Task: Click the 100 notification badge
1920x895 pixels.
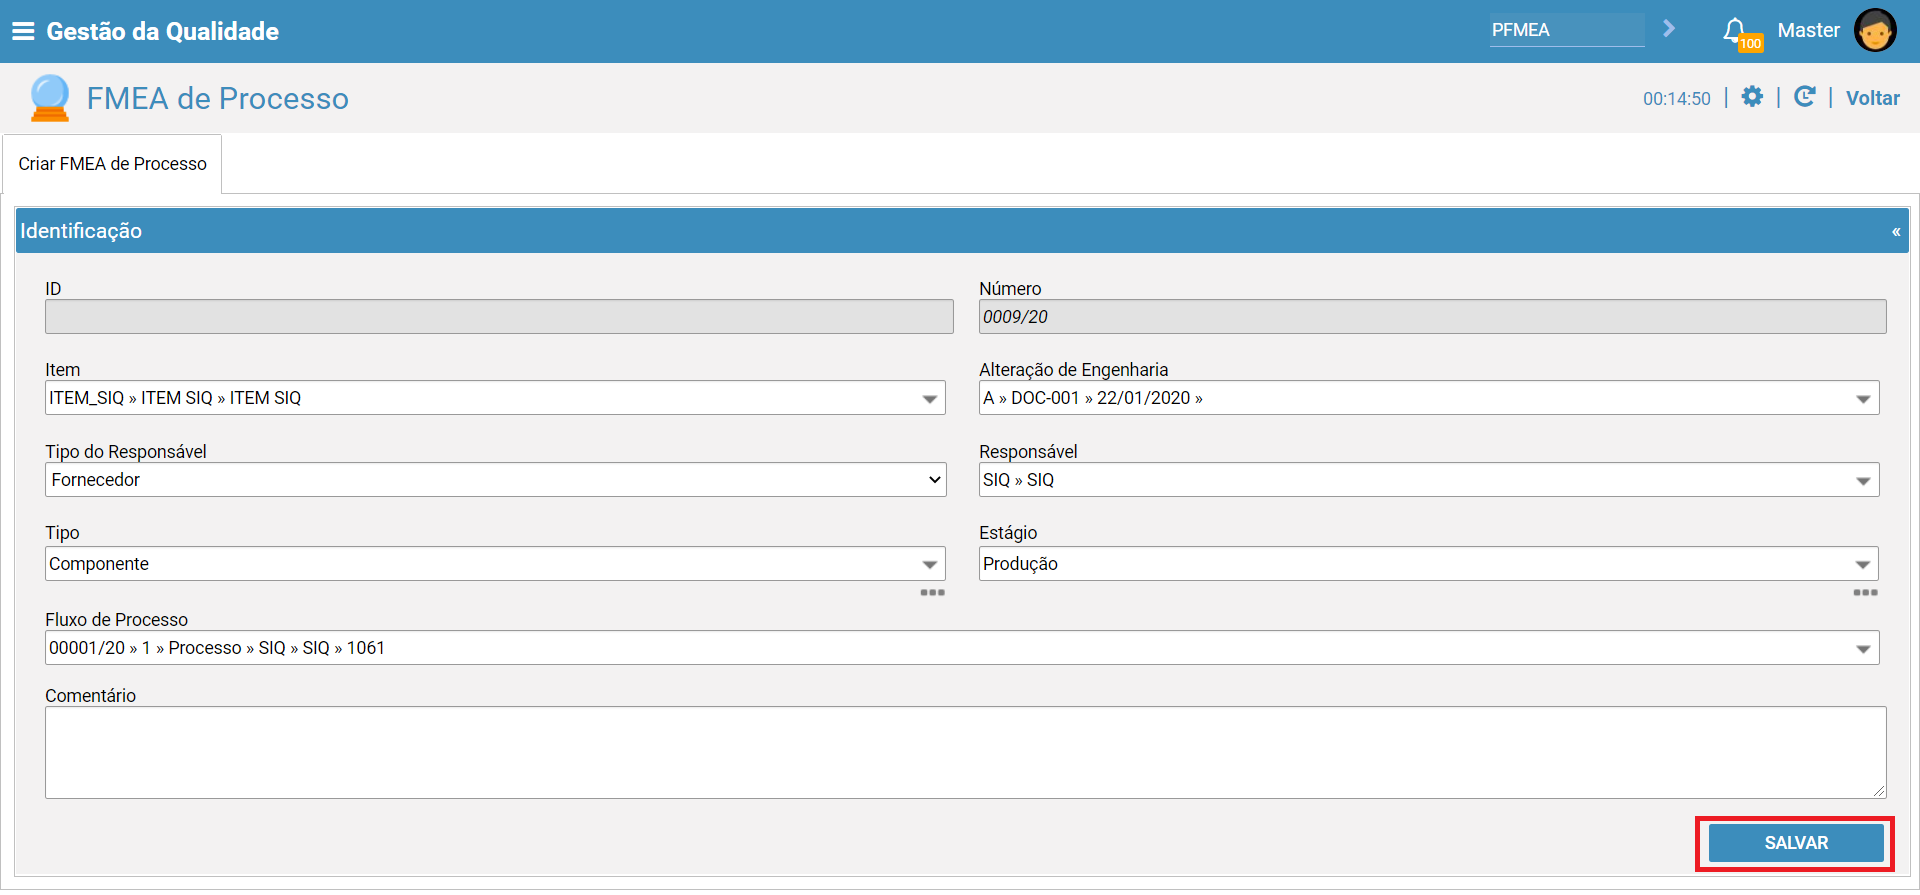Action: (1750, 43)
